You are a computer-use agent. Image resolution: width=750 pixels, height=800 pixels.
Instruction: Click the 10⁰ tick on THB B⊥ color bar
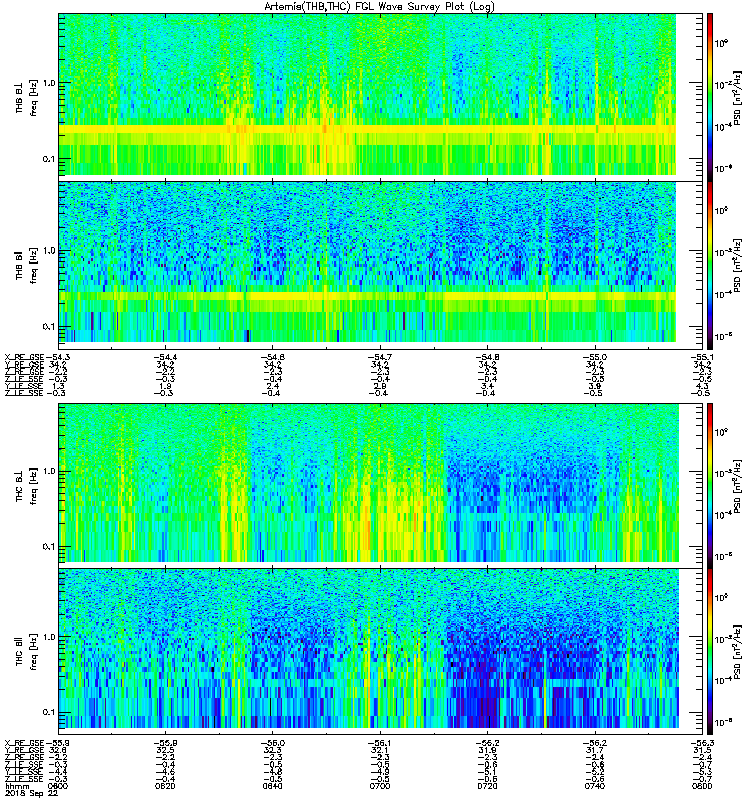[x=721, y=43]
